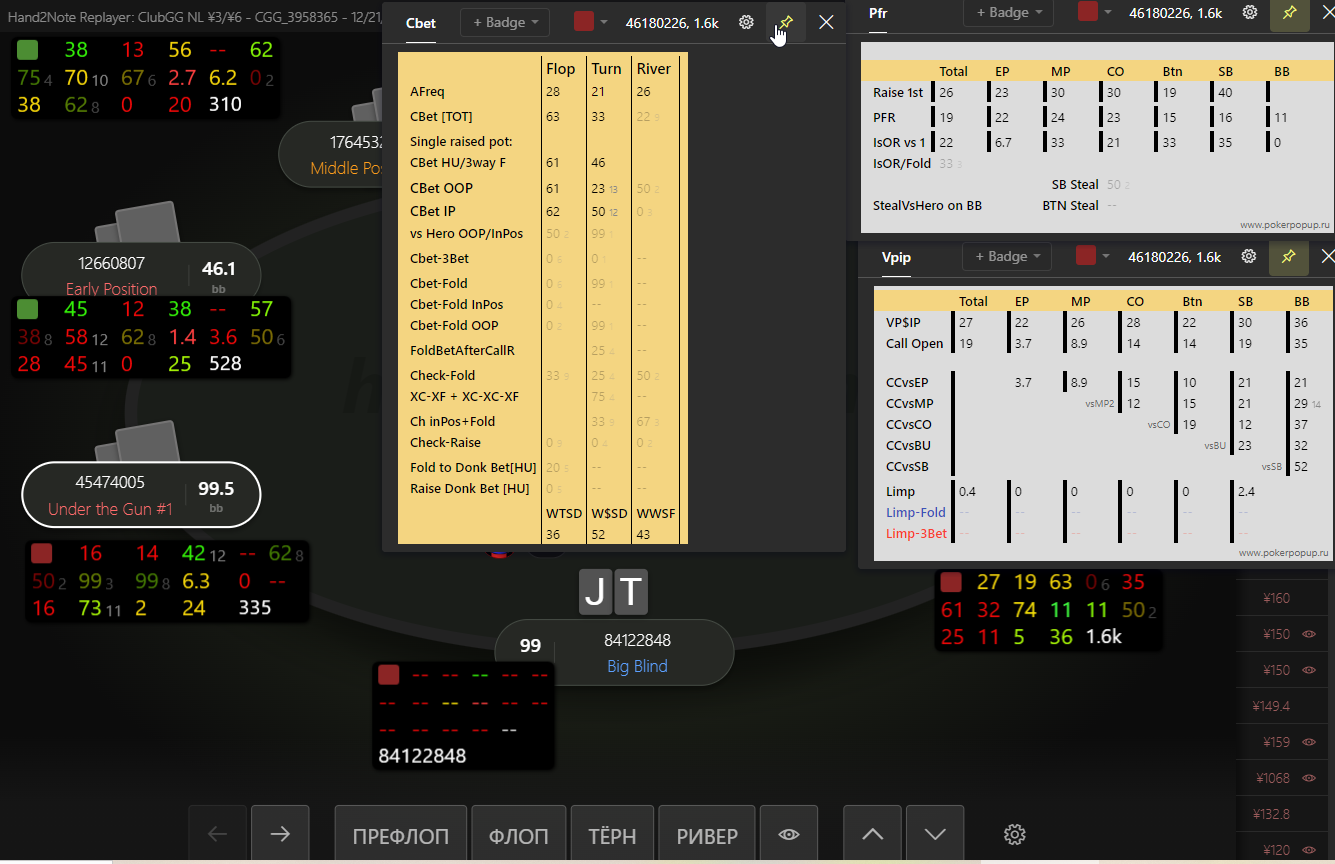1335x864 pixels.
Task: Click the ¥1068 amount in the hand list
Action: click(1274, 778)
